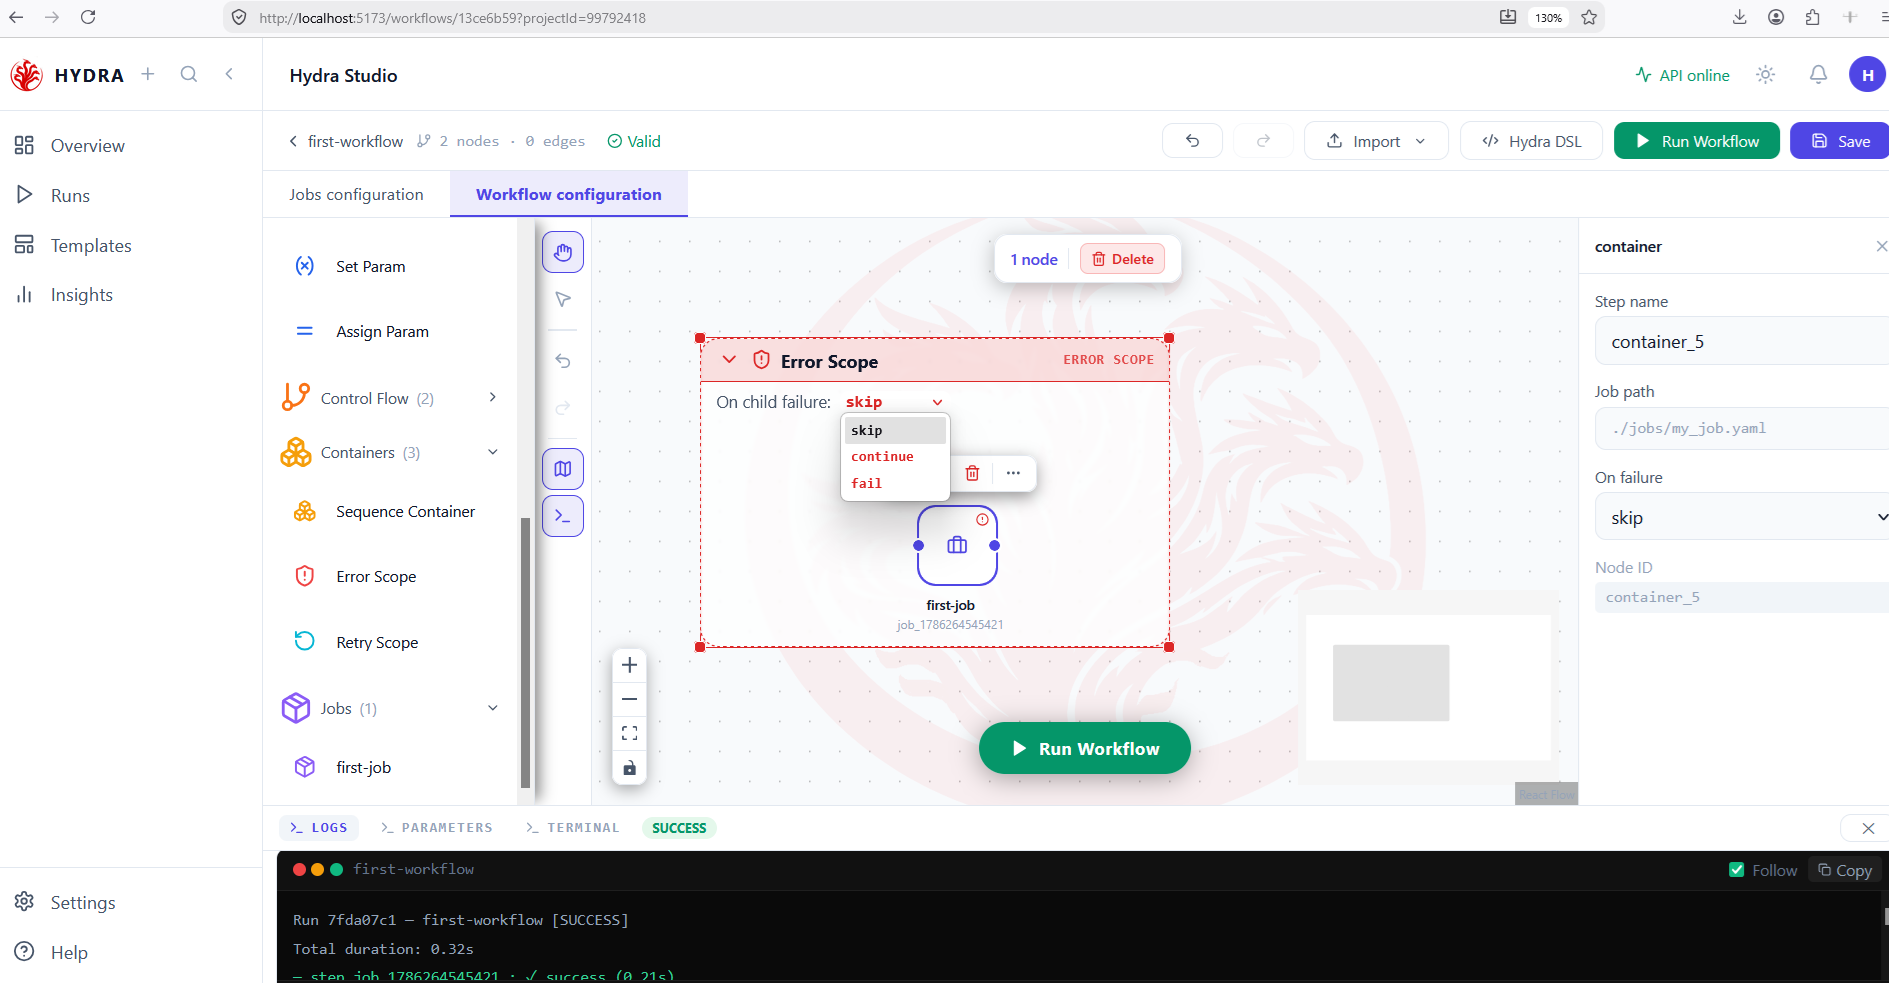Viewport: 1889px width, 983px height.
Task: Switch to the Workflow configuration tab
Action: 569,194
